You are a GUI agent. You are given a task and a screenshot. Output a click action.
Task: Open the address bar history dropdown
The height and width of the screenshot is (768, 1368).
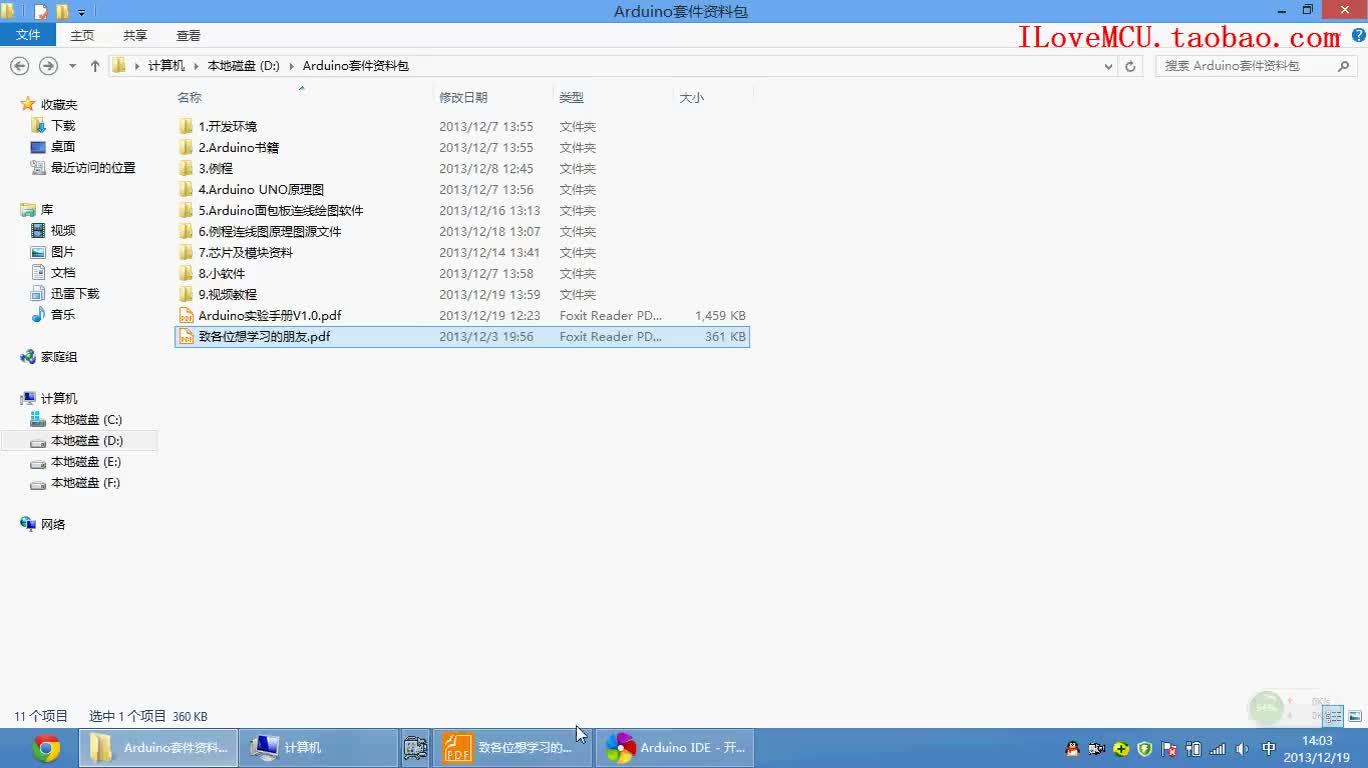(x=1108, y=66)
